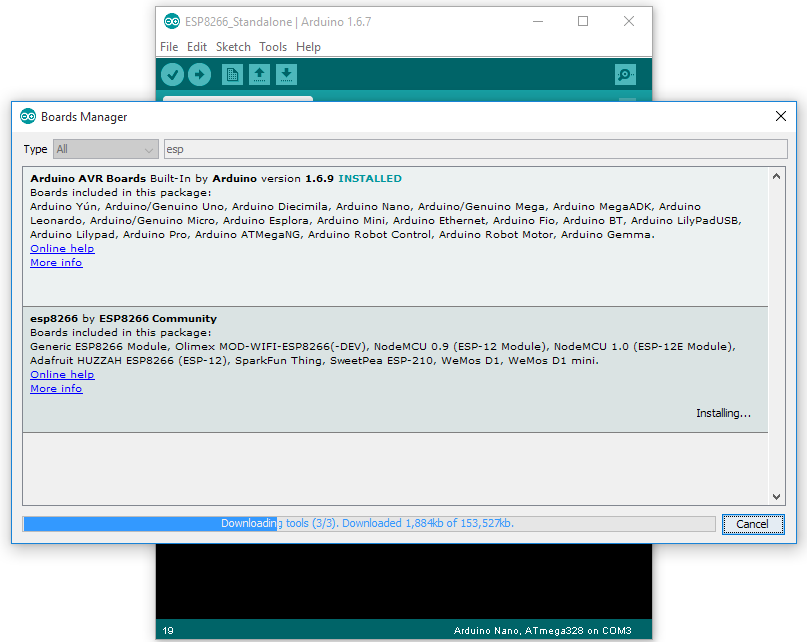Open the File menu
The image size is (807, 642).
pyautogui.click(x=169, y=47)
